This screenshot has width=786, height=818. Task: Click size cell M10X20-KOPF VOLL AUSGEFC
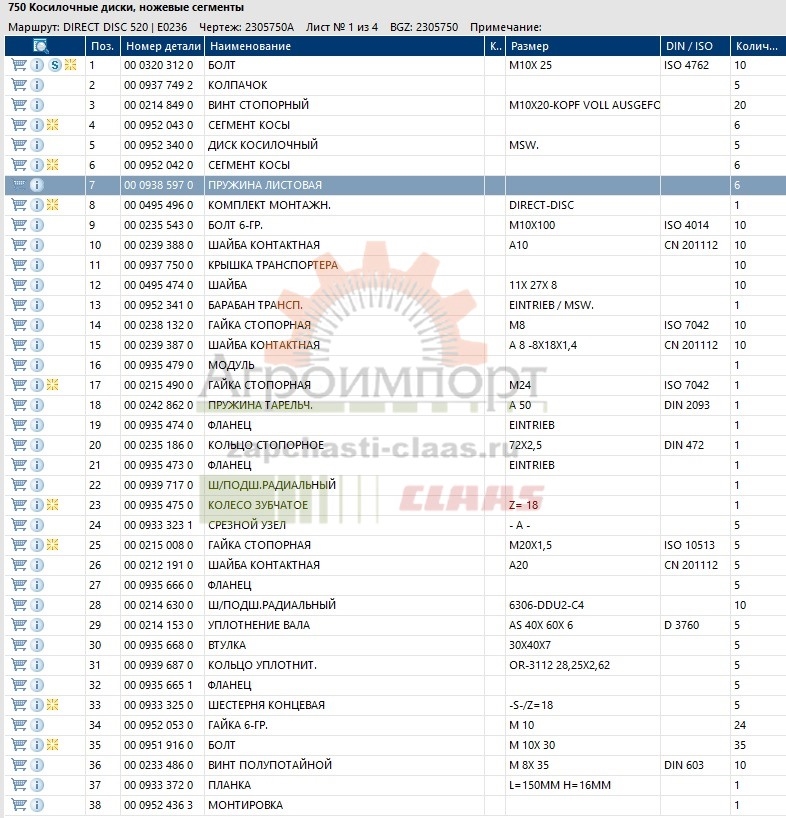click(584, 105)
